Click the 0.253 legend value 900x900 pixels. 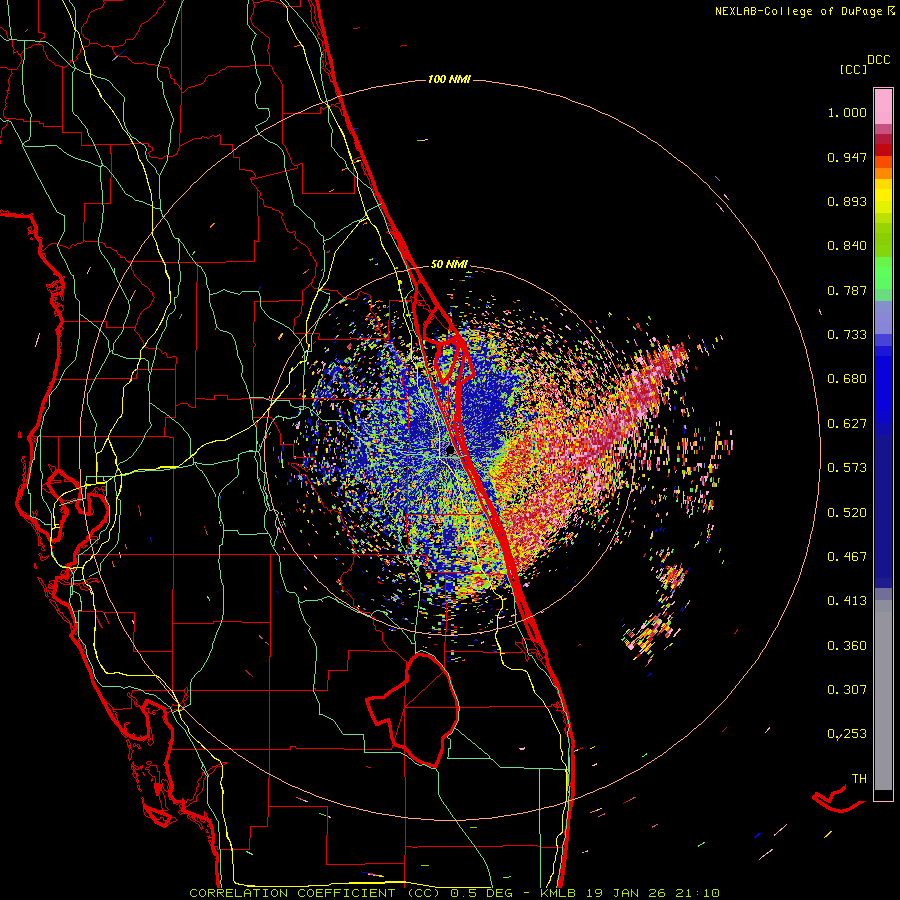[x=847, y=734]
